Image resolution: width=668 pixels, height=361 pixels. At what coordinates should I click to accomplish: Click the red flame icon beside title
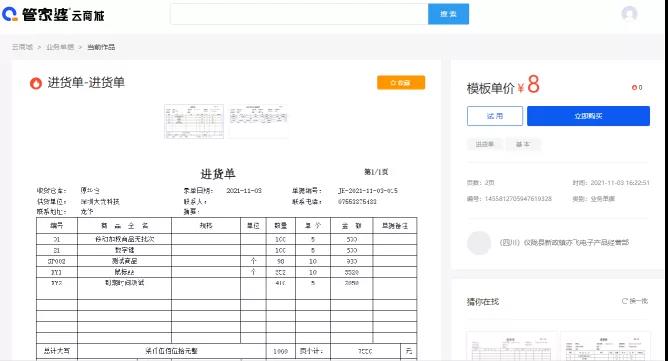pyautogui.click(x=36, y=83)
